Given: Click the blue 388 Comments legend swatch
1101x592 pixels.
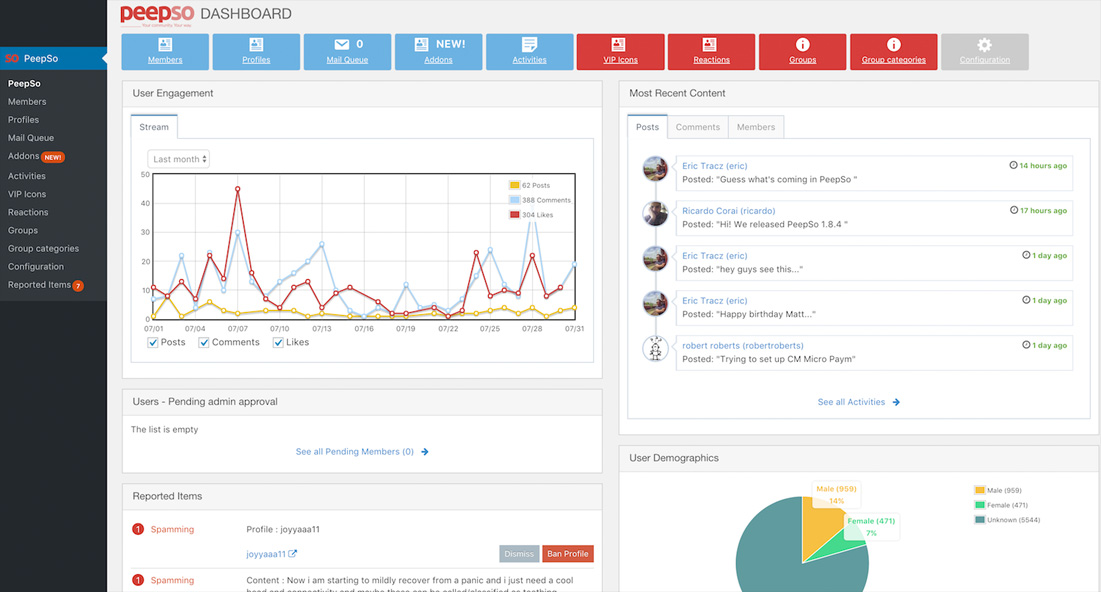Looking at the screenshot, I should [514, 200].
